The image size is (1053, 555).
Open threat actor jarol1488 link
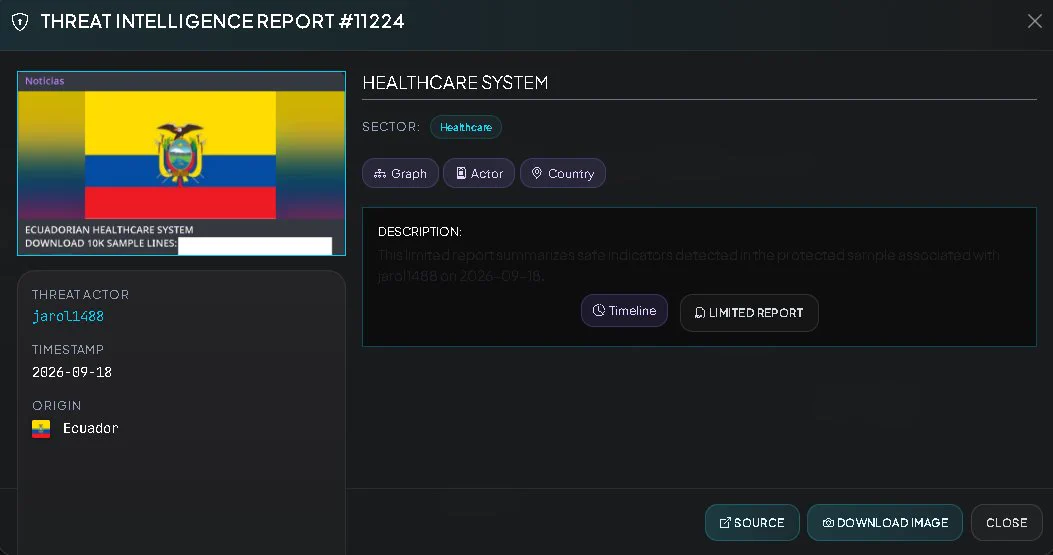click(x=68, y=316)
